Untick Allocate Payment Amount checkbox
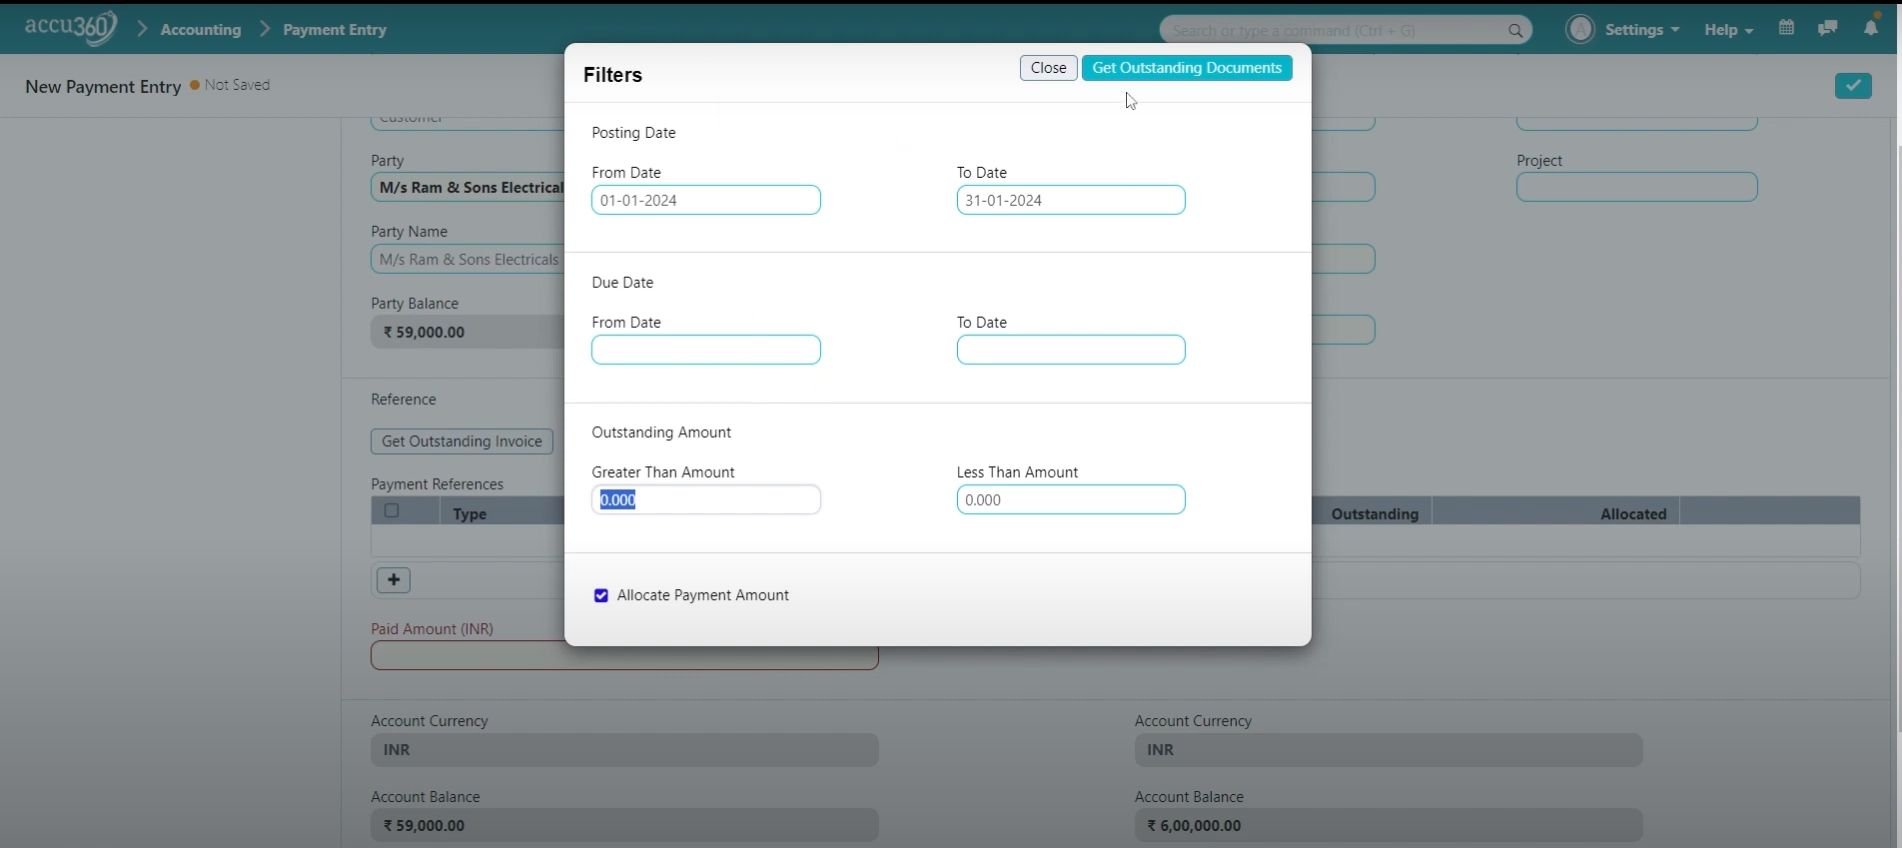The image size is (1902, 848). [601, 596]
